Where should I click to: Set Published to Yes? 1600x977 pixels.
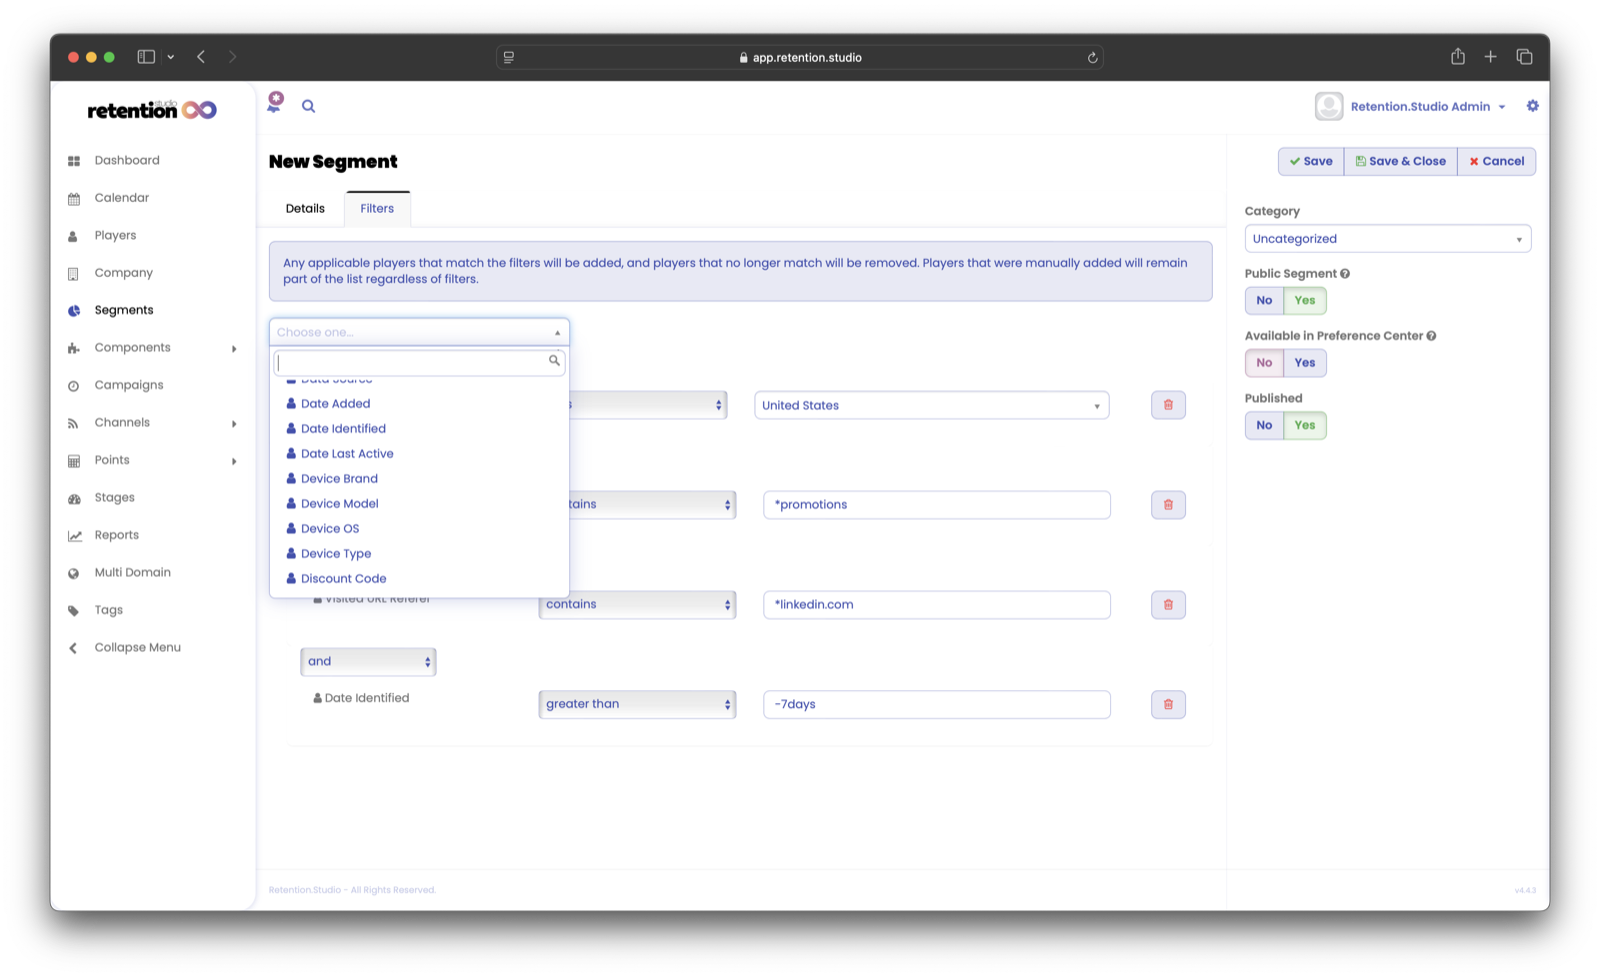[1305, 425]
